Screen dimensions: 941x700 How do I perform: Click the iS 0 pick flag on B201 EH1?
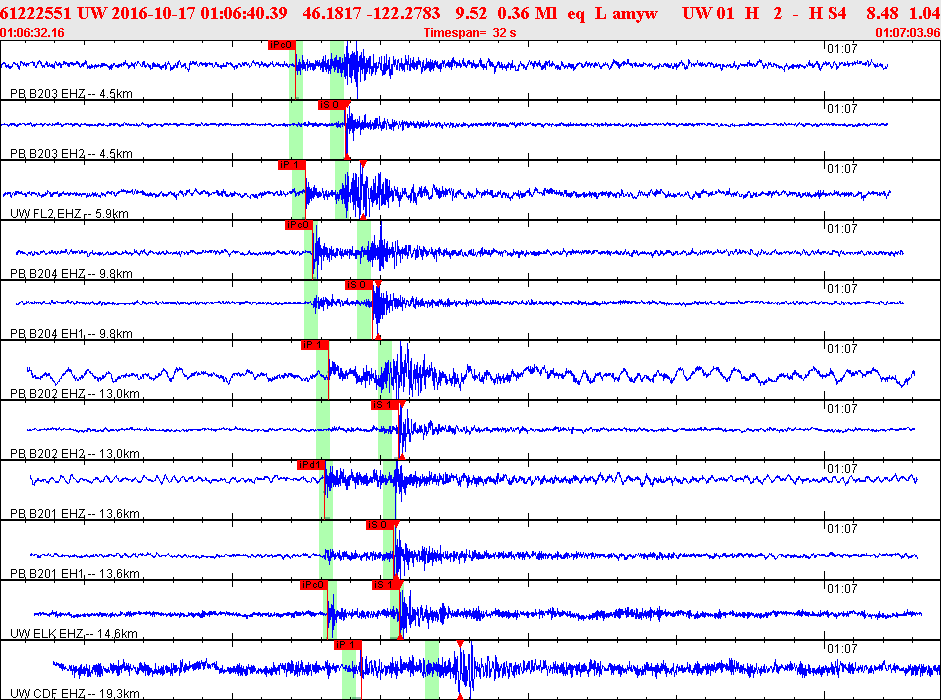pyautogui.click(x=380, y=525)
